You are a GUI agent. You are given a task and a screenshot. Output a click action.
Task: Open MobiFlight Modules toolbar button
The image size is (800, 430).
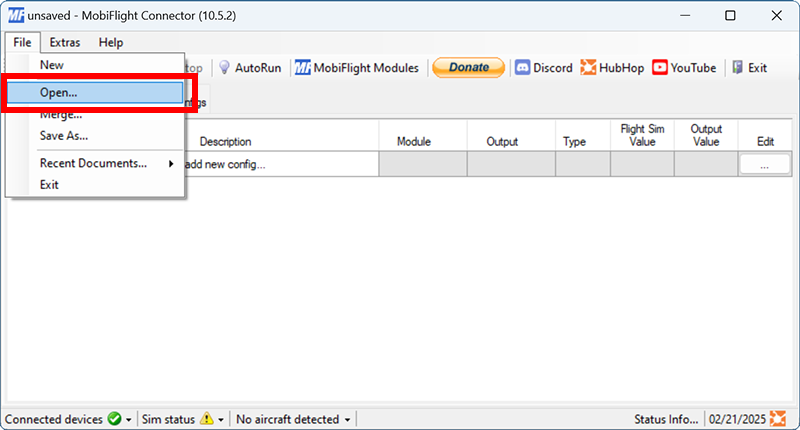[x=357, y=67]
